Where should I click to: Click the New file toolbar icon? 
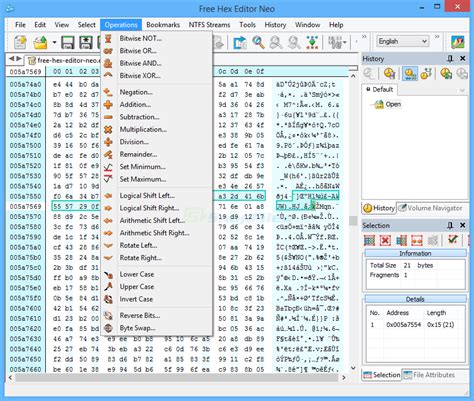20,43
